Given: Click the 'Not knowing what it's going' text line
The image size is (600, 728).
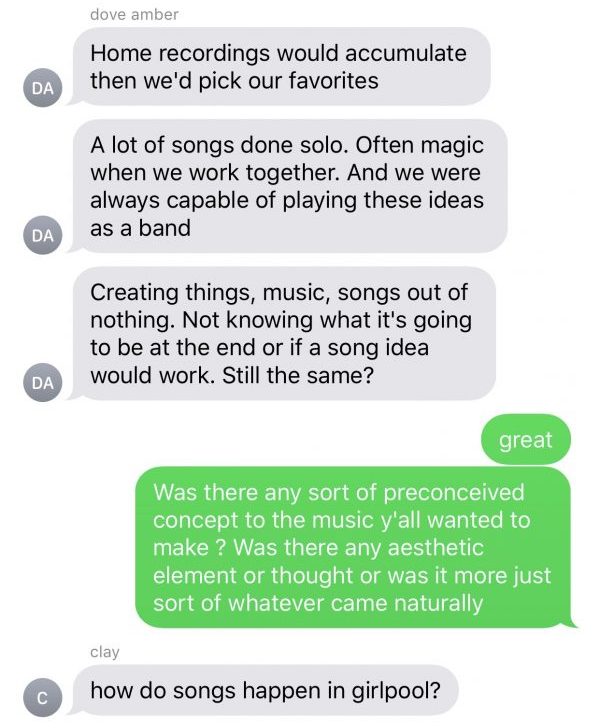Looking at the screenshot, I should (327, 320).
